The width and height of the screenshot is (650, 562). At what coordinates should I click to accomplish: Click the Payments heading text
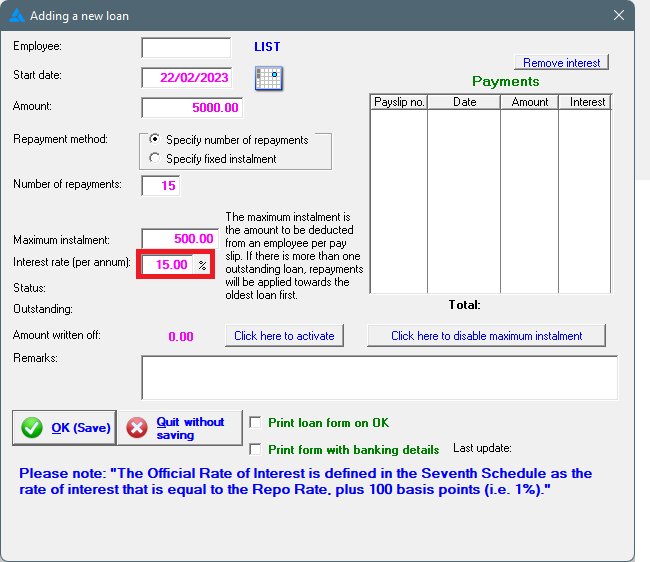(505, 81)
